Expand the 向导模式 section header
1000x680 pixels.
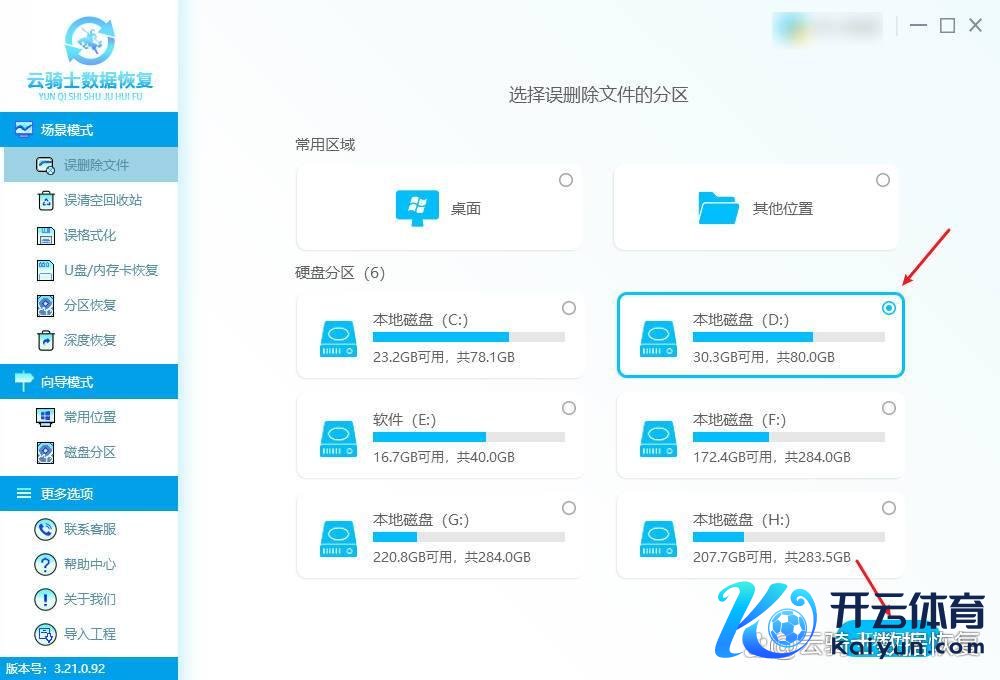click(x=89, y=382)
